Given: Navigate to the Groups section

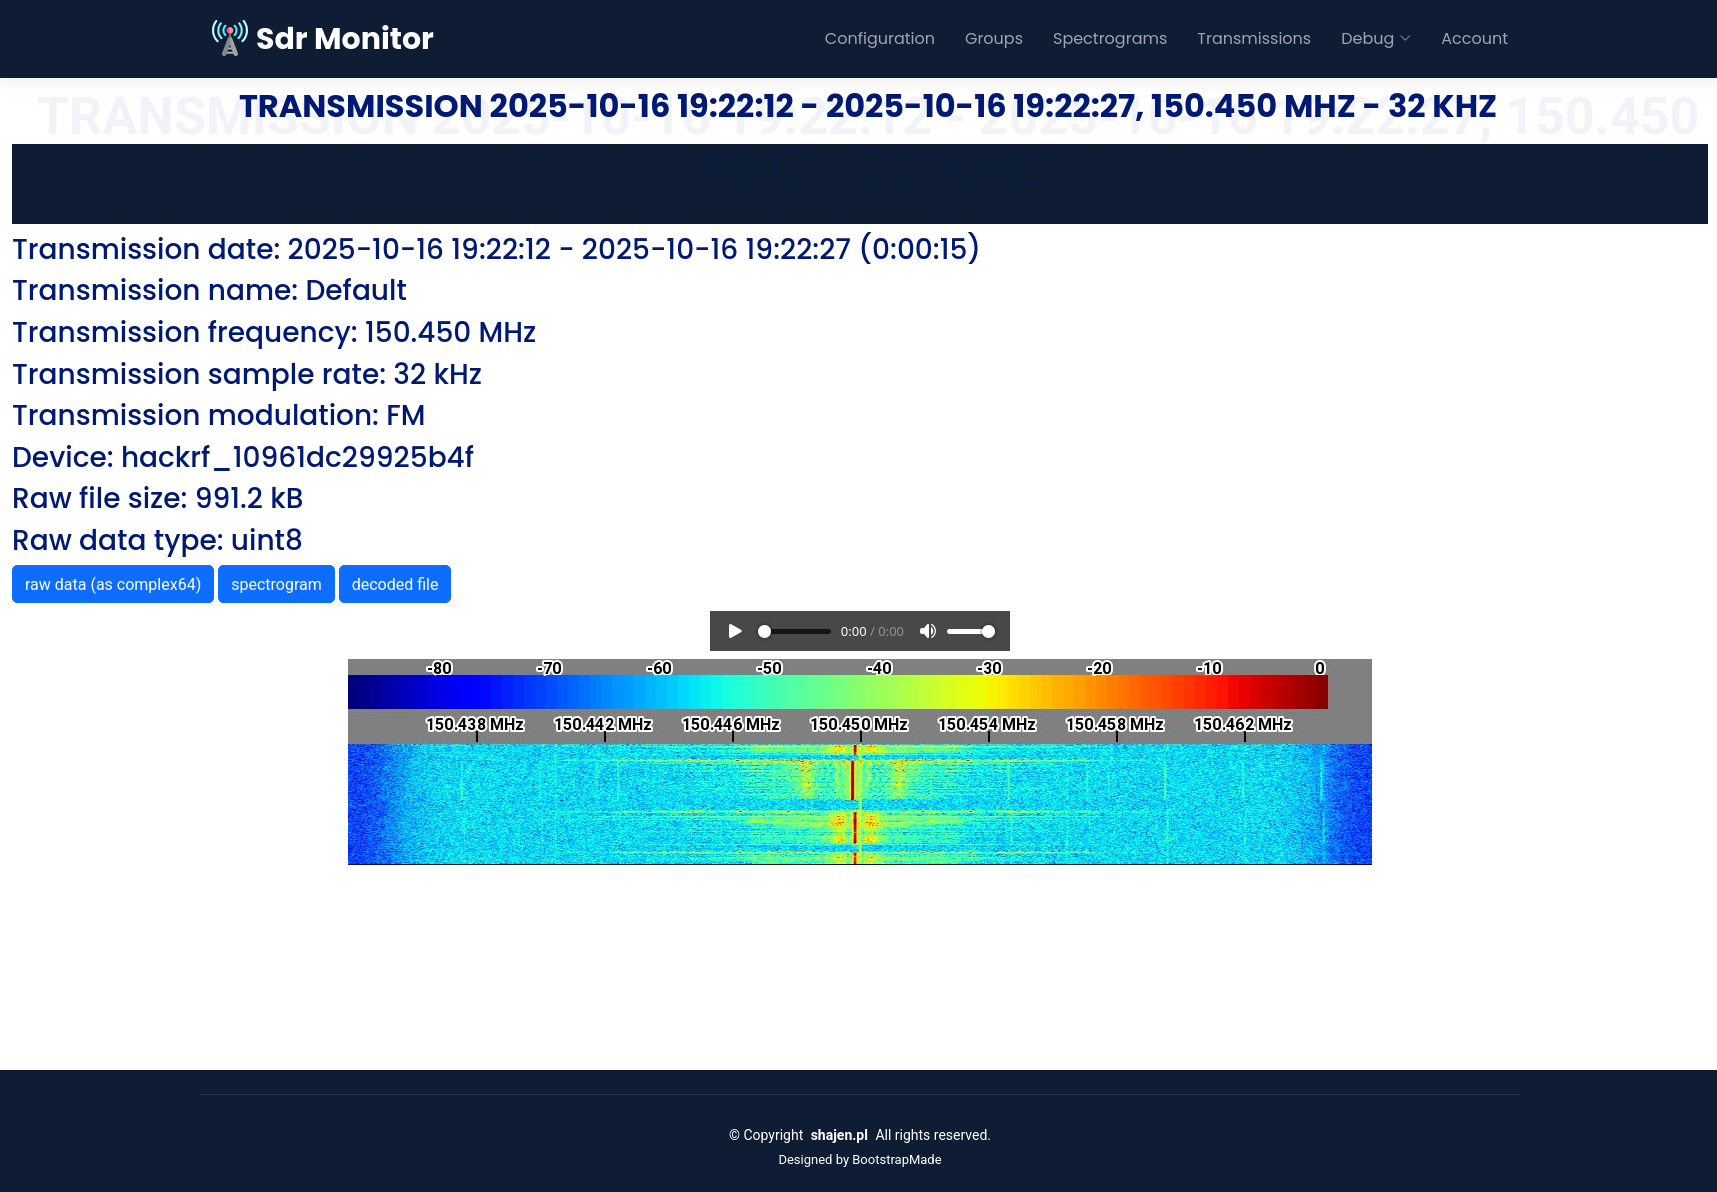Looking at the screenshot, I should coord(993,38).
